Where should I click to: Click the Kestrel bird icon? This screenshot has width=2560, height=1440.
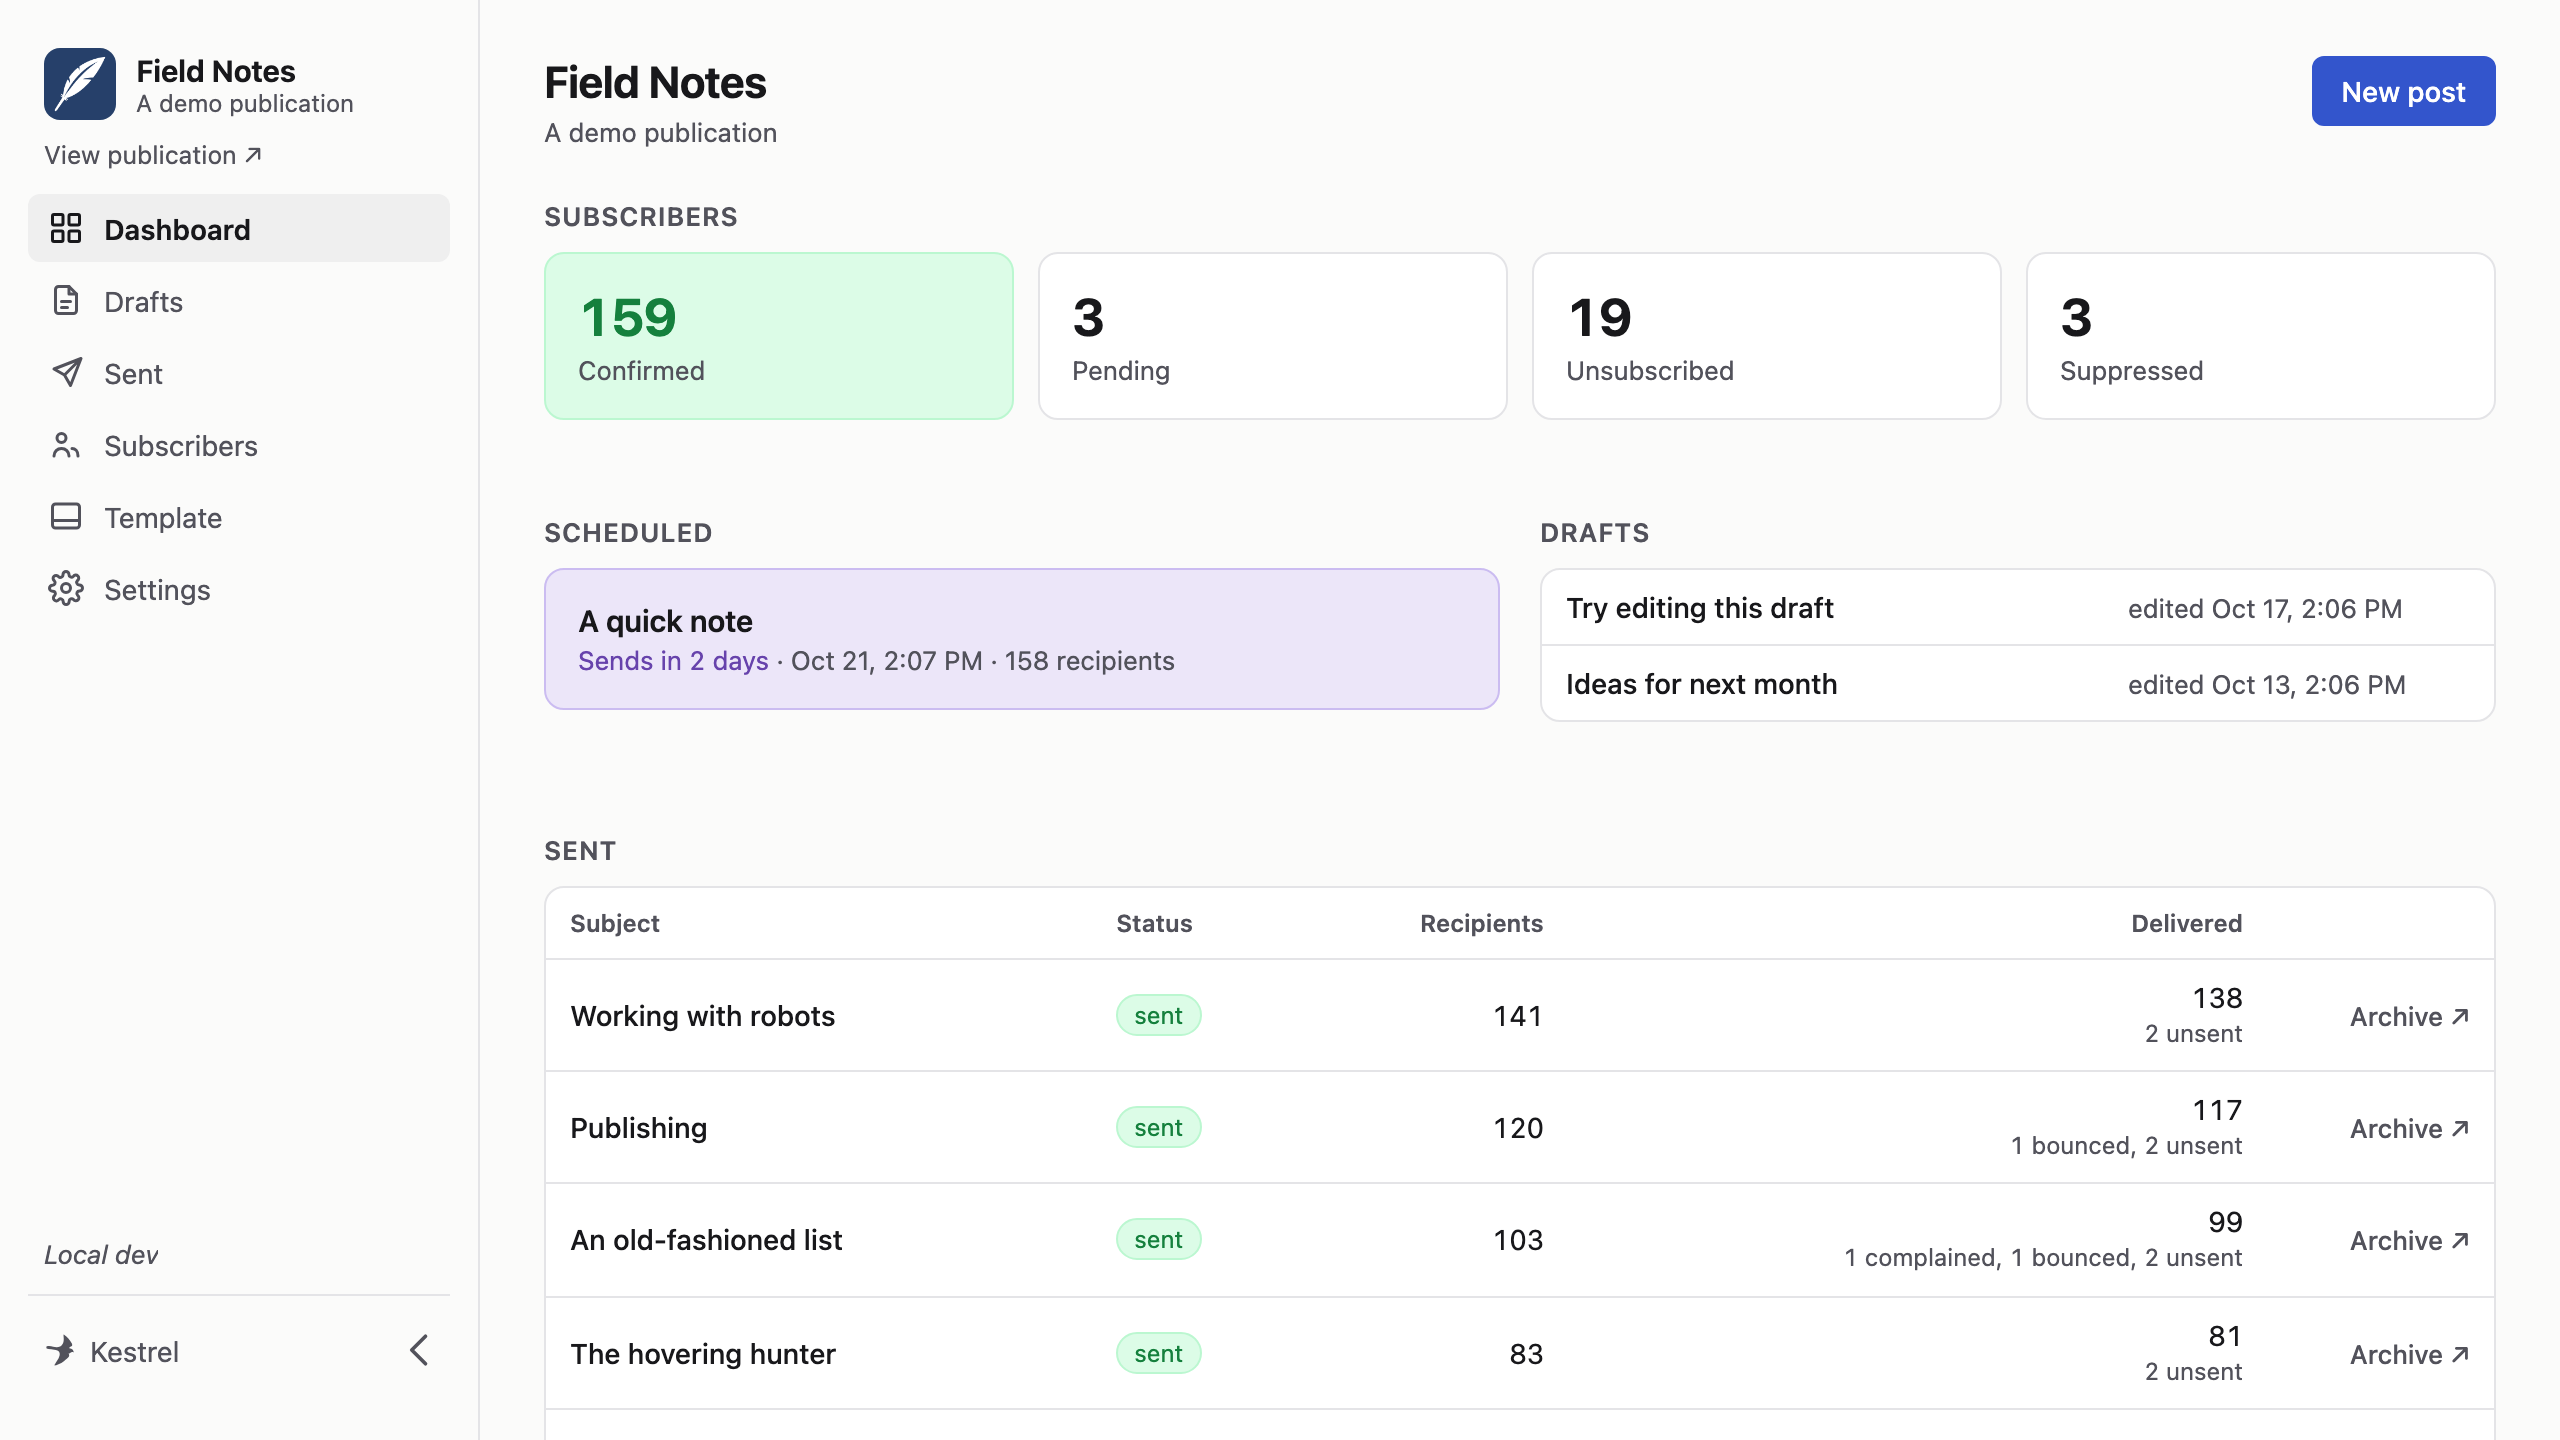click(x=61, y=1351)
